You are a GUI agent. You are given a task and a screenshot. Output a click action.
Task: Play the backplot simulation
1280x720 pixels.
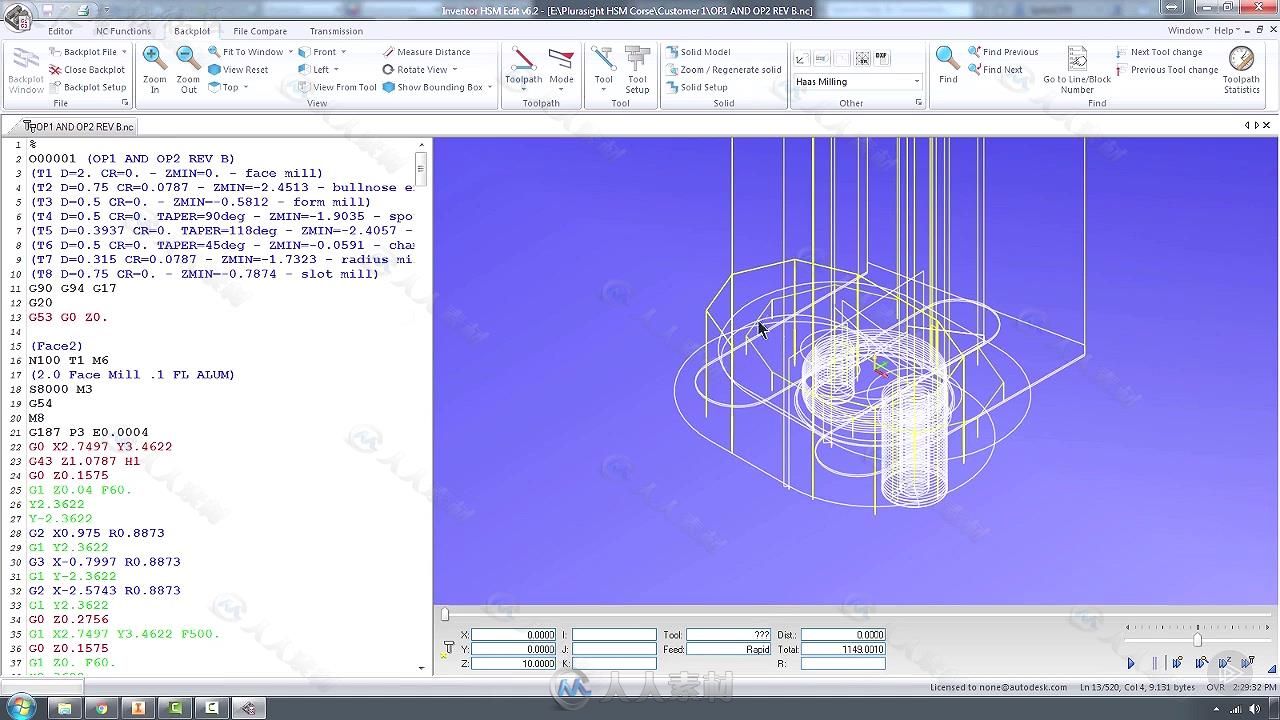[1131, 663]
